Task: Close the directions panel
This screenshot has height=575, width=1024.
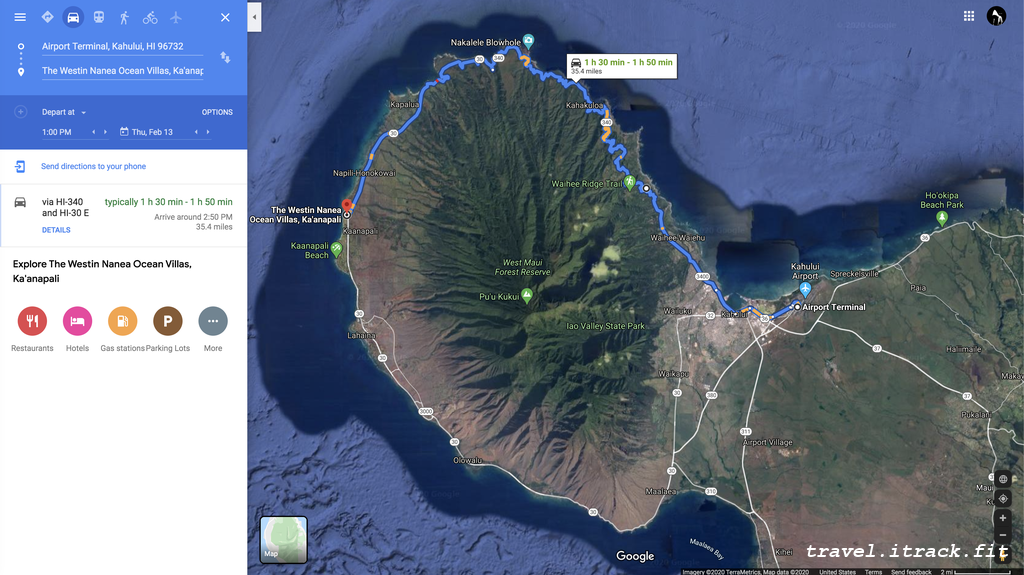Action: pyautogui.click(x=225, y=18)
